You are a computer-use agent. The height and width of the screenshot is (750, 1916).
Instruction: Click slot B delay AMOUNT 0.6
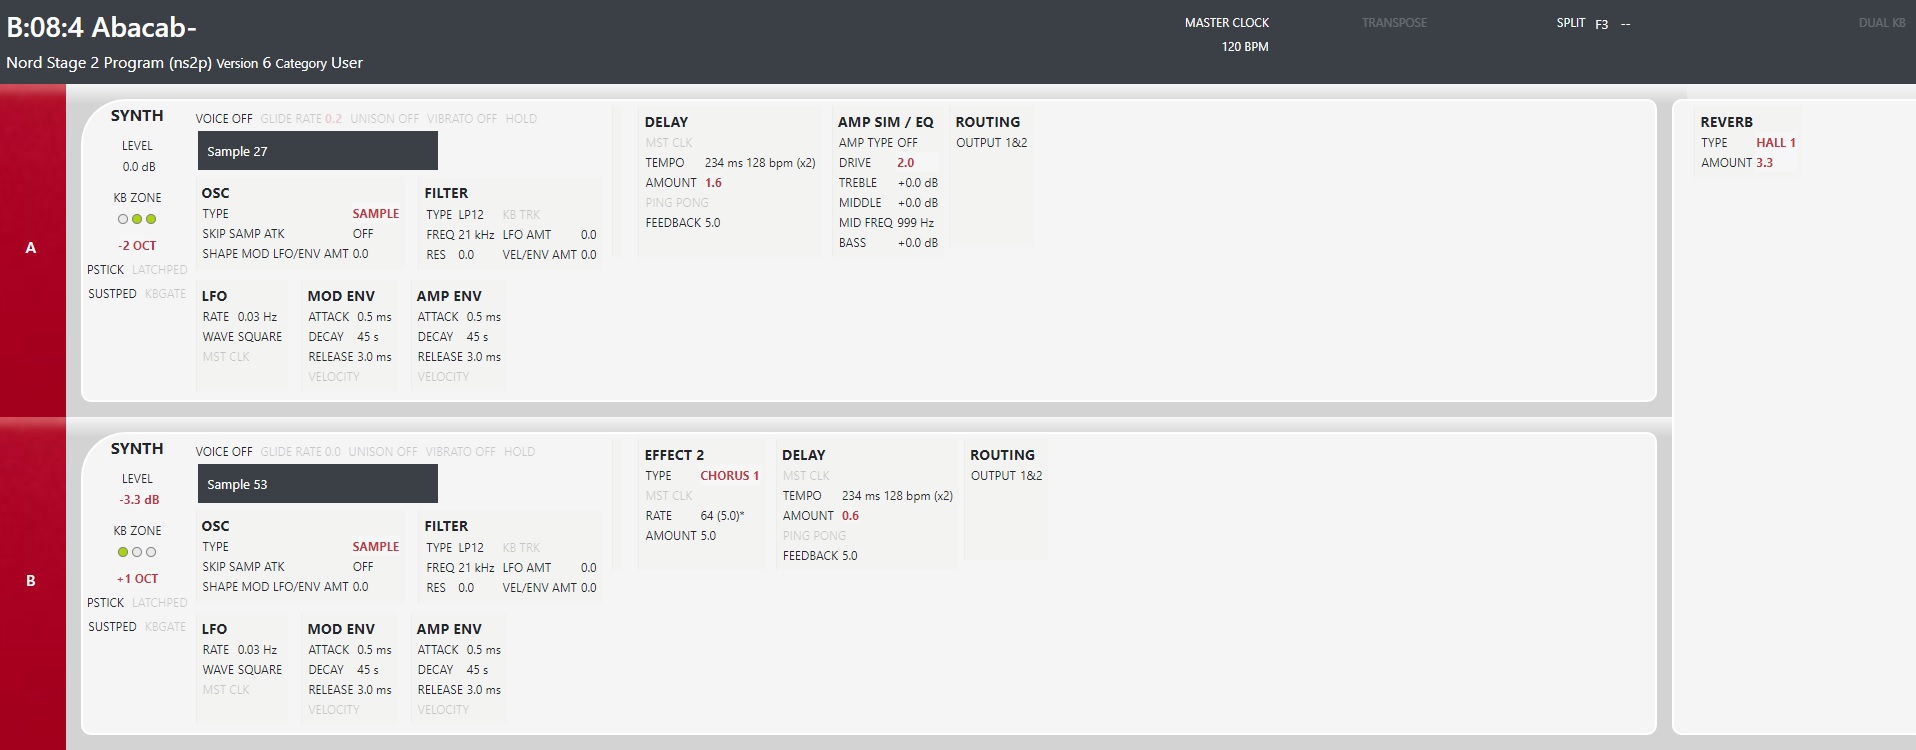[x=850, y=516]
